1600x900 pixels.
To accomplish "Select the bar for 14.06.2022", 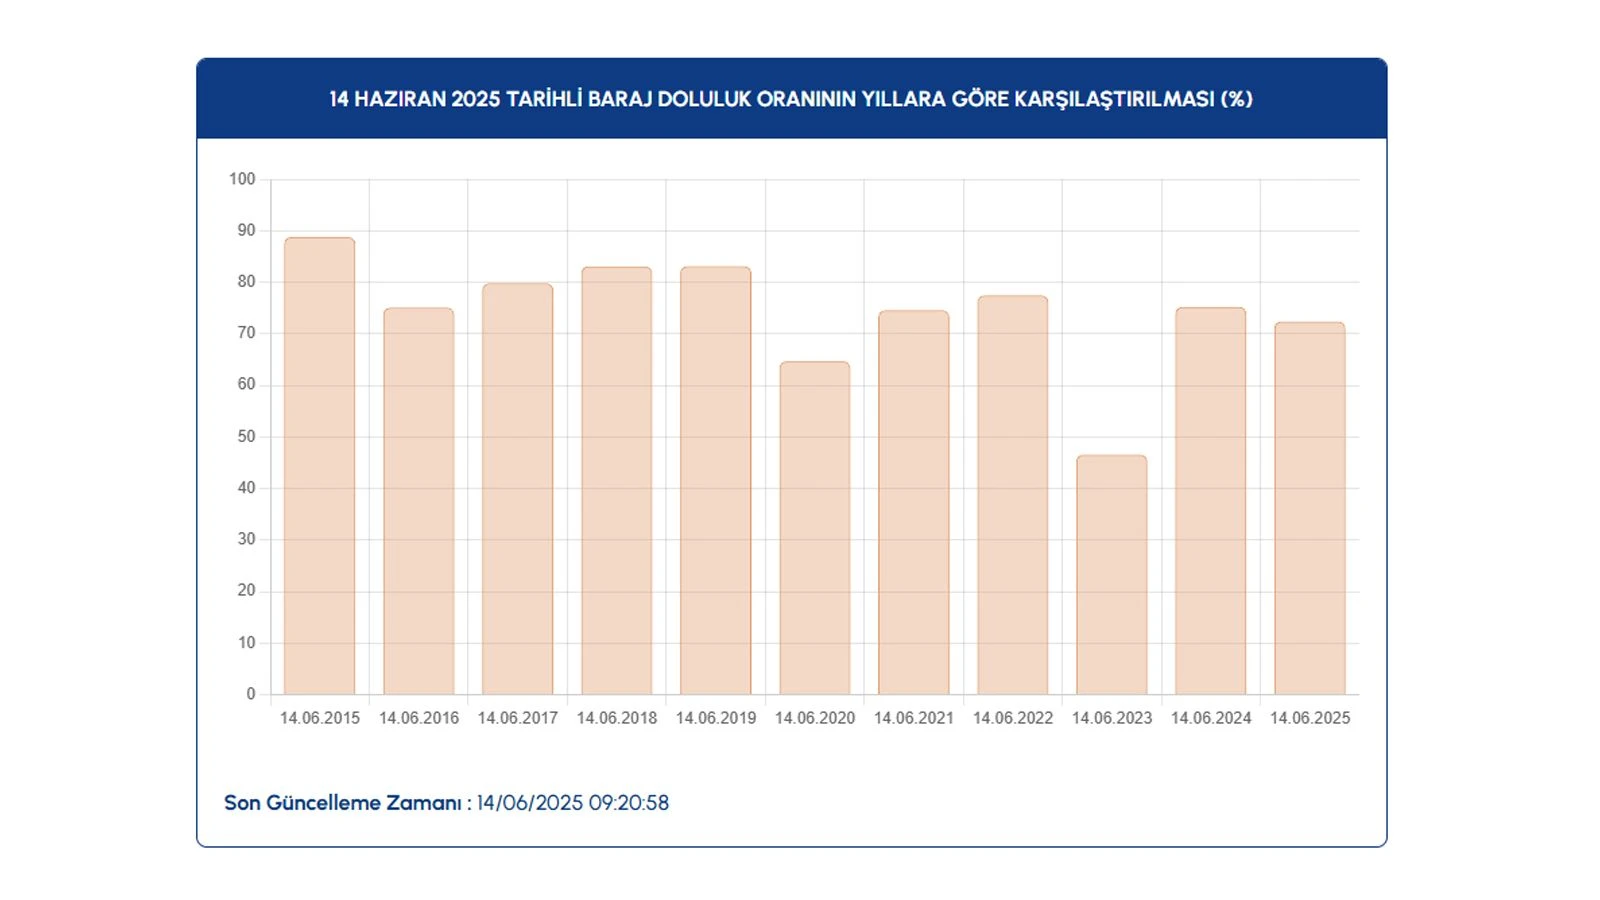I will (1012, 495).
